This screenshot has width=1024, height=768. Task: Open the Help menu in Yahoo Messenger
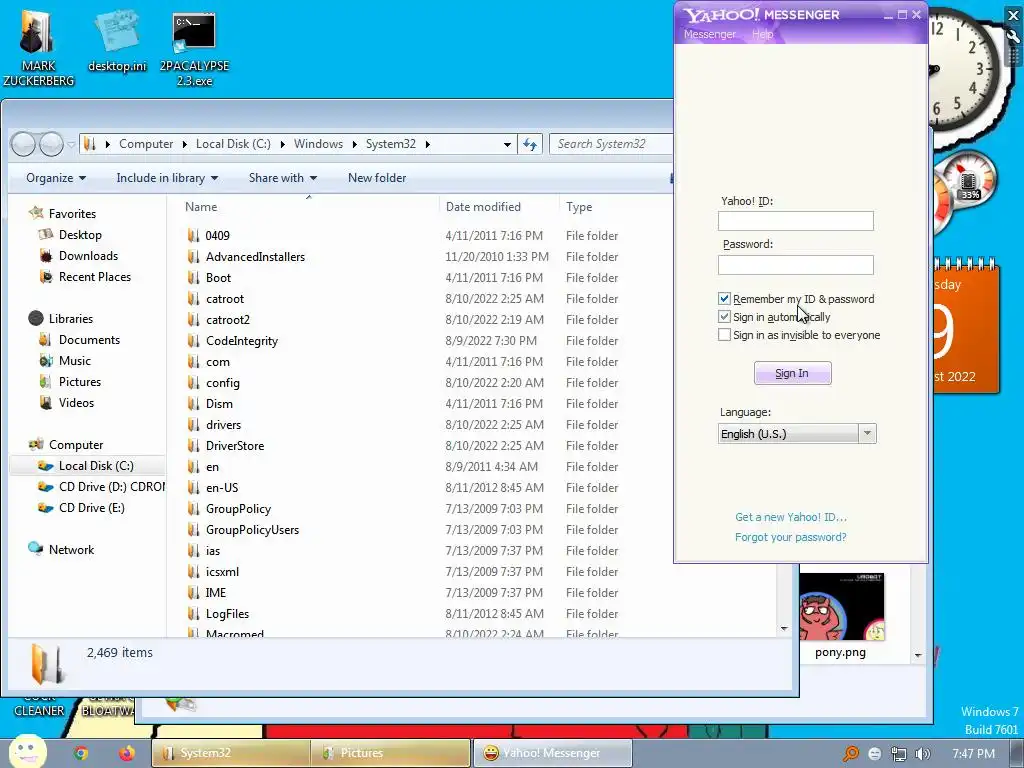[x=762, y=34]
